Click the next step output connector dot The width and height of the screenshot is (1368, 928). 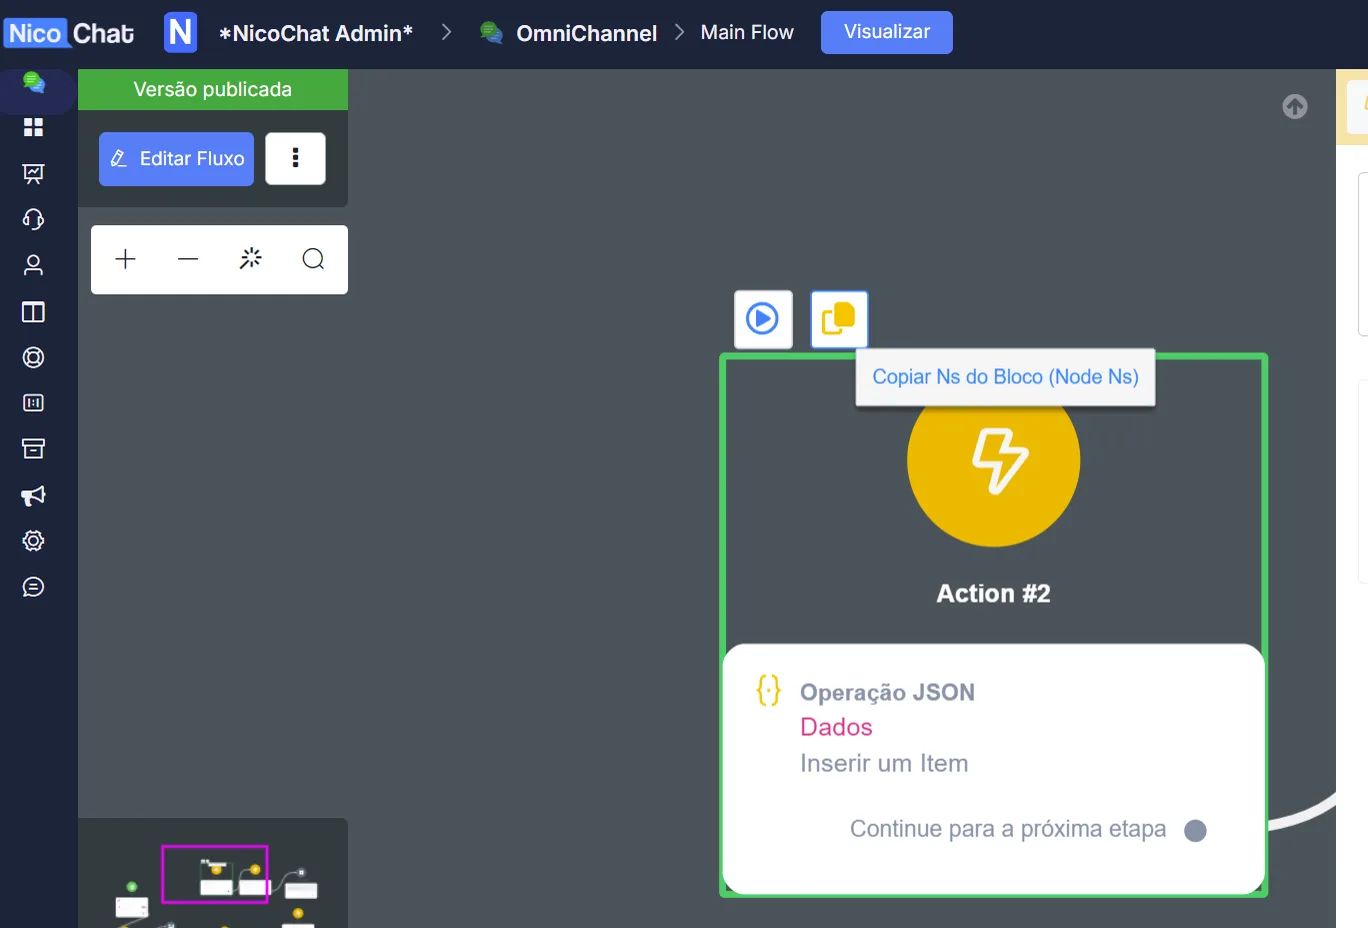[x=1195, y=830]
